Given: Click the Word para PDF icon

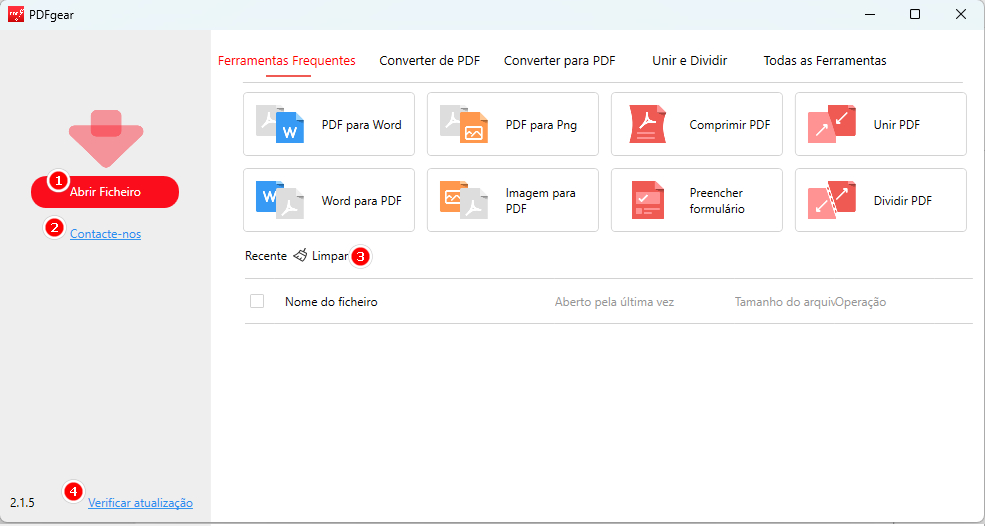Looking at the screenshot, I should click(x=280, y=200).
